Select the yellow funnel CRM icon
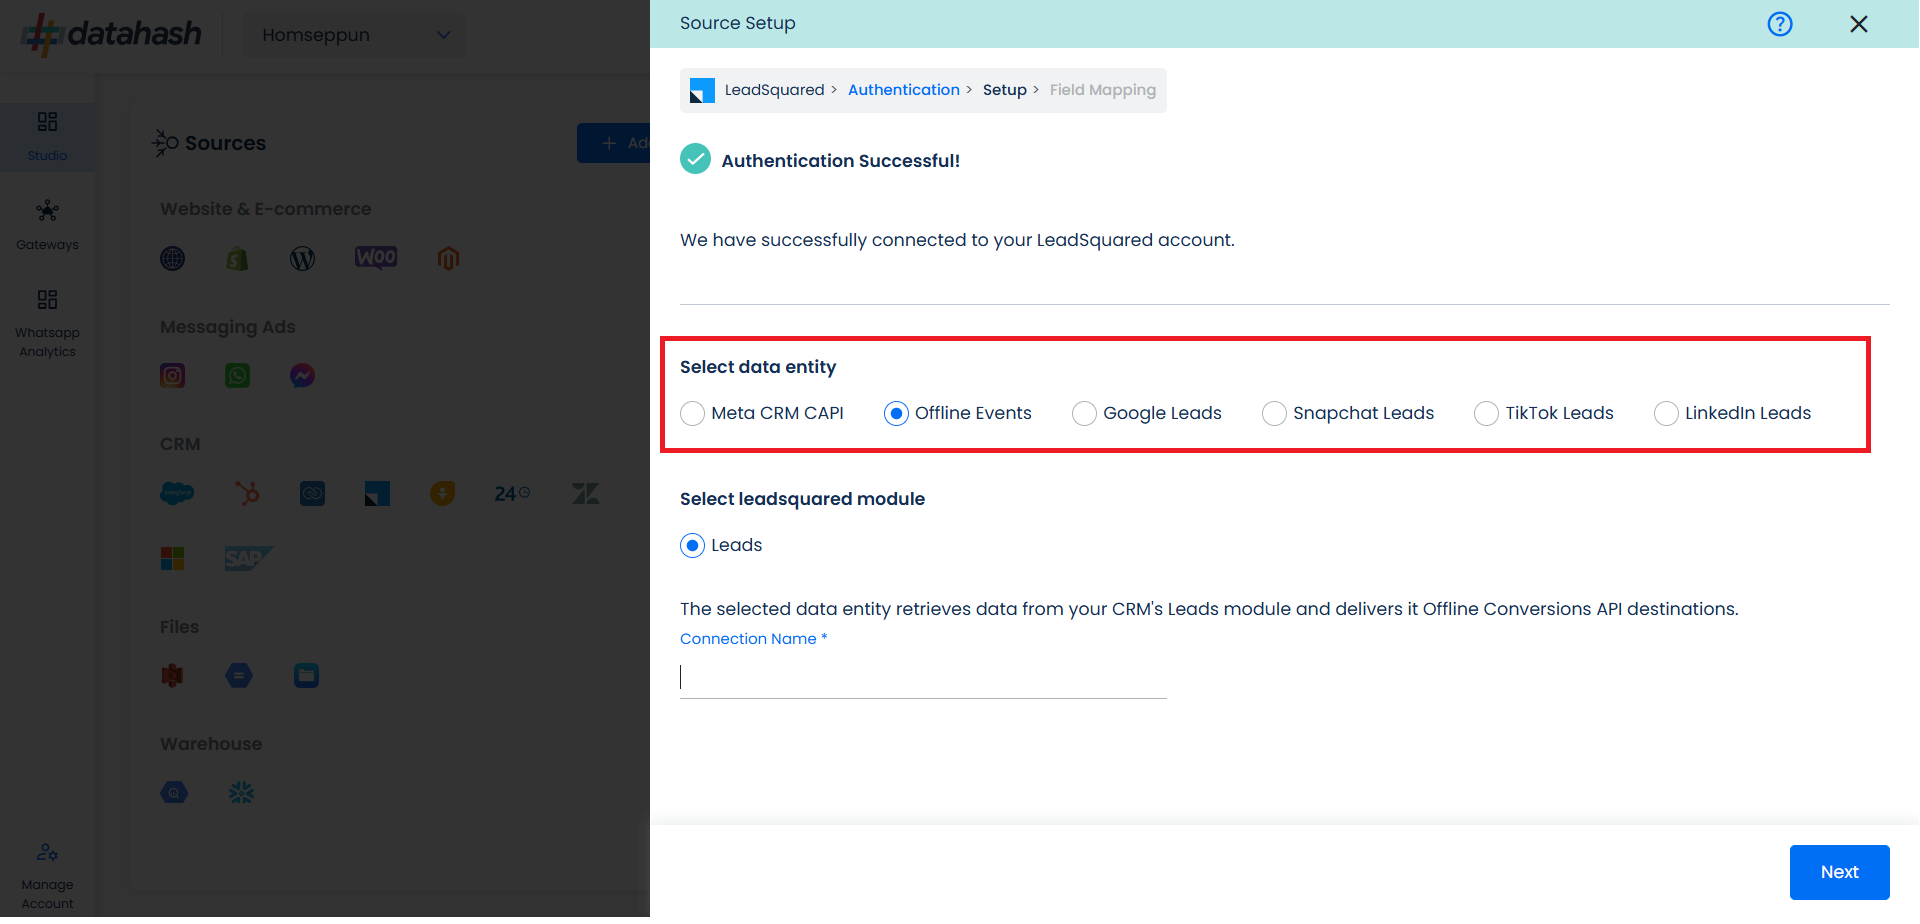 [442, 493]
